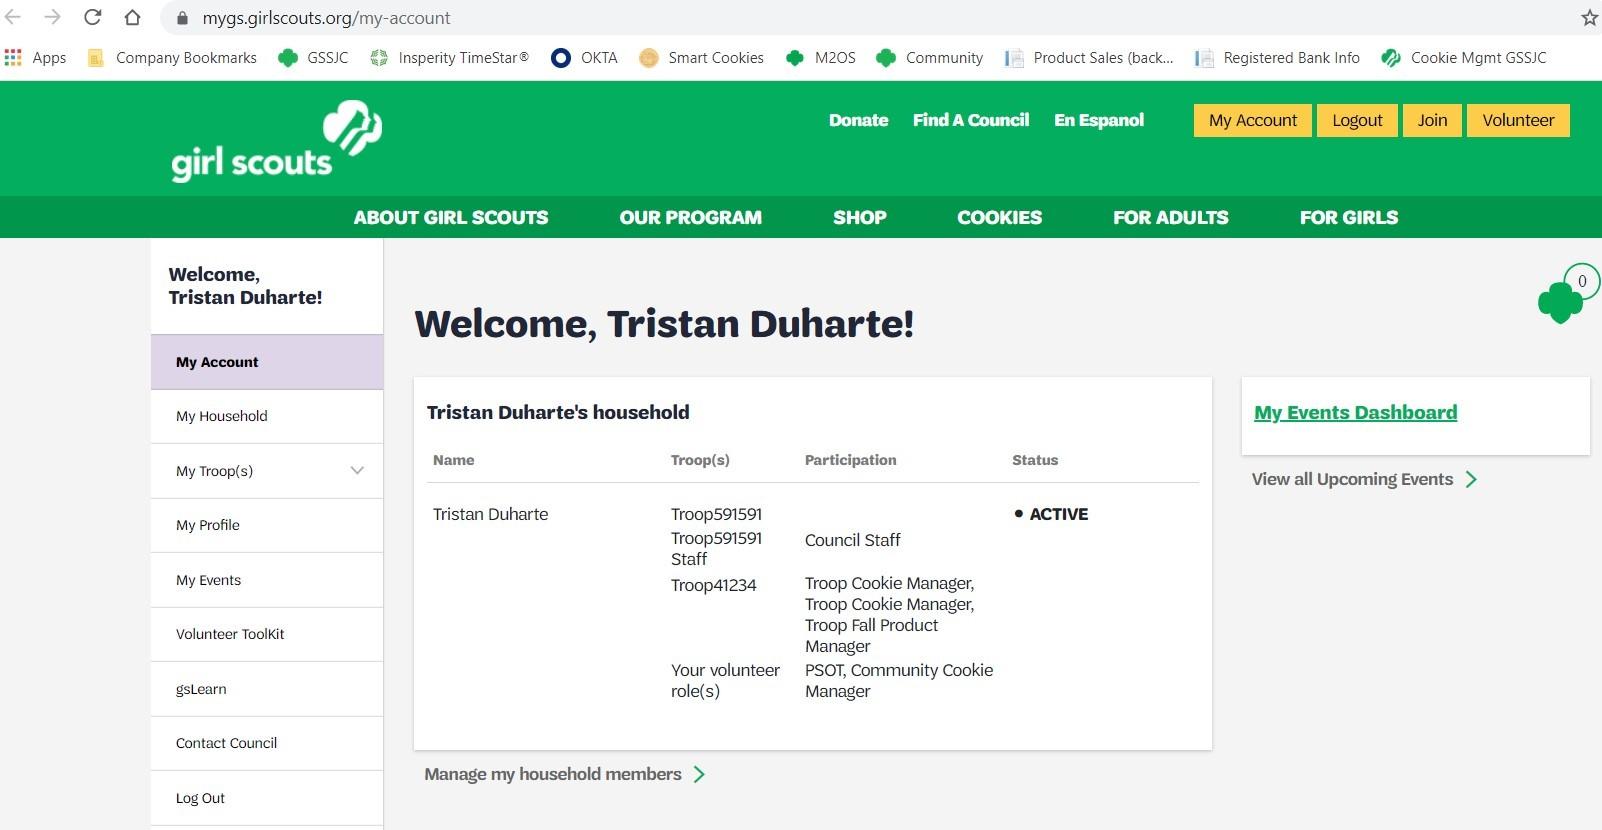This screenshot has height=830, width=1602.
Task: Open the About Girl Scouts menu
Action: 451,217
